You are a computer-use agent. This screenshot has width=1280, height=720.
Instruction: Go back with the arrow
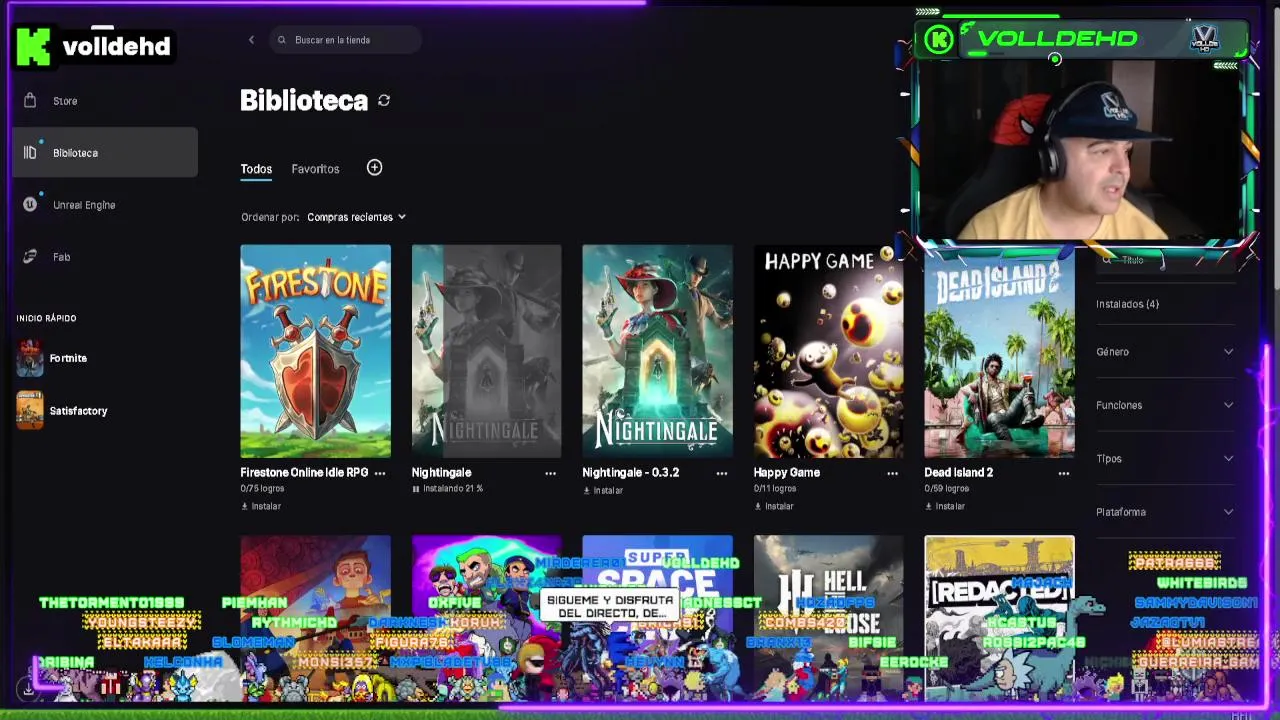pos(251,40)
